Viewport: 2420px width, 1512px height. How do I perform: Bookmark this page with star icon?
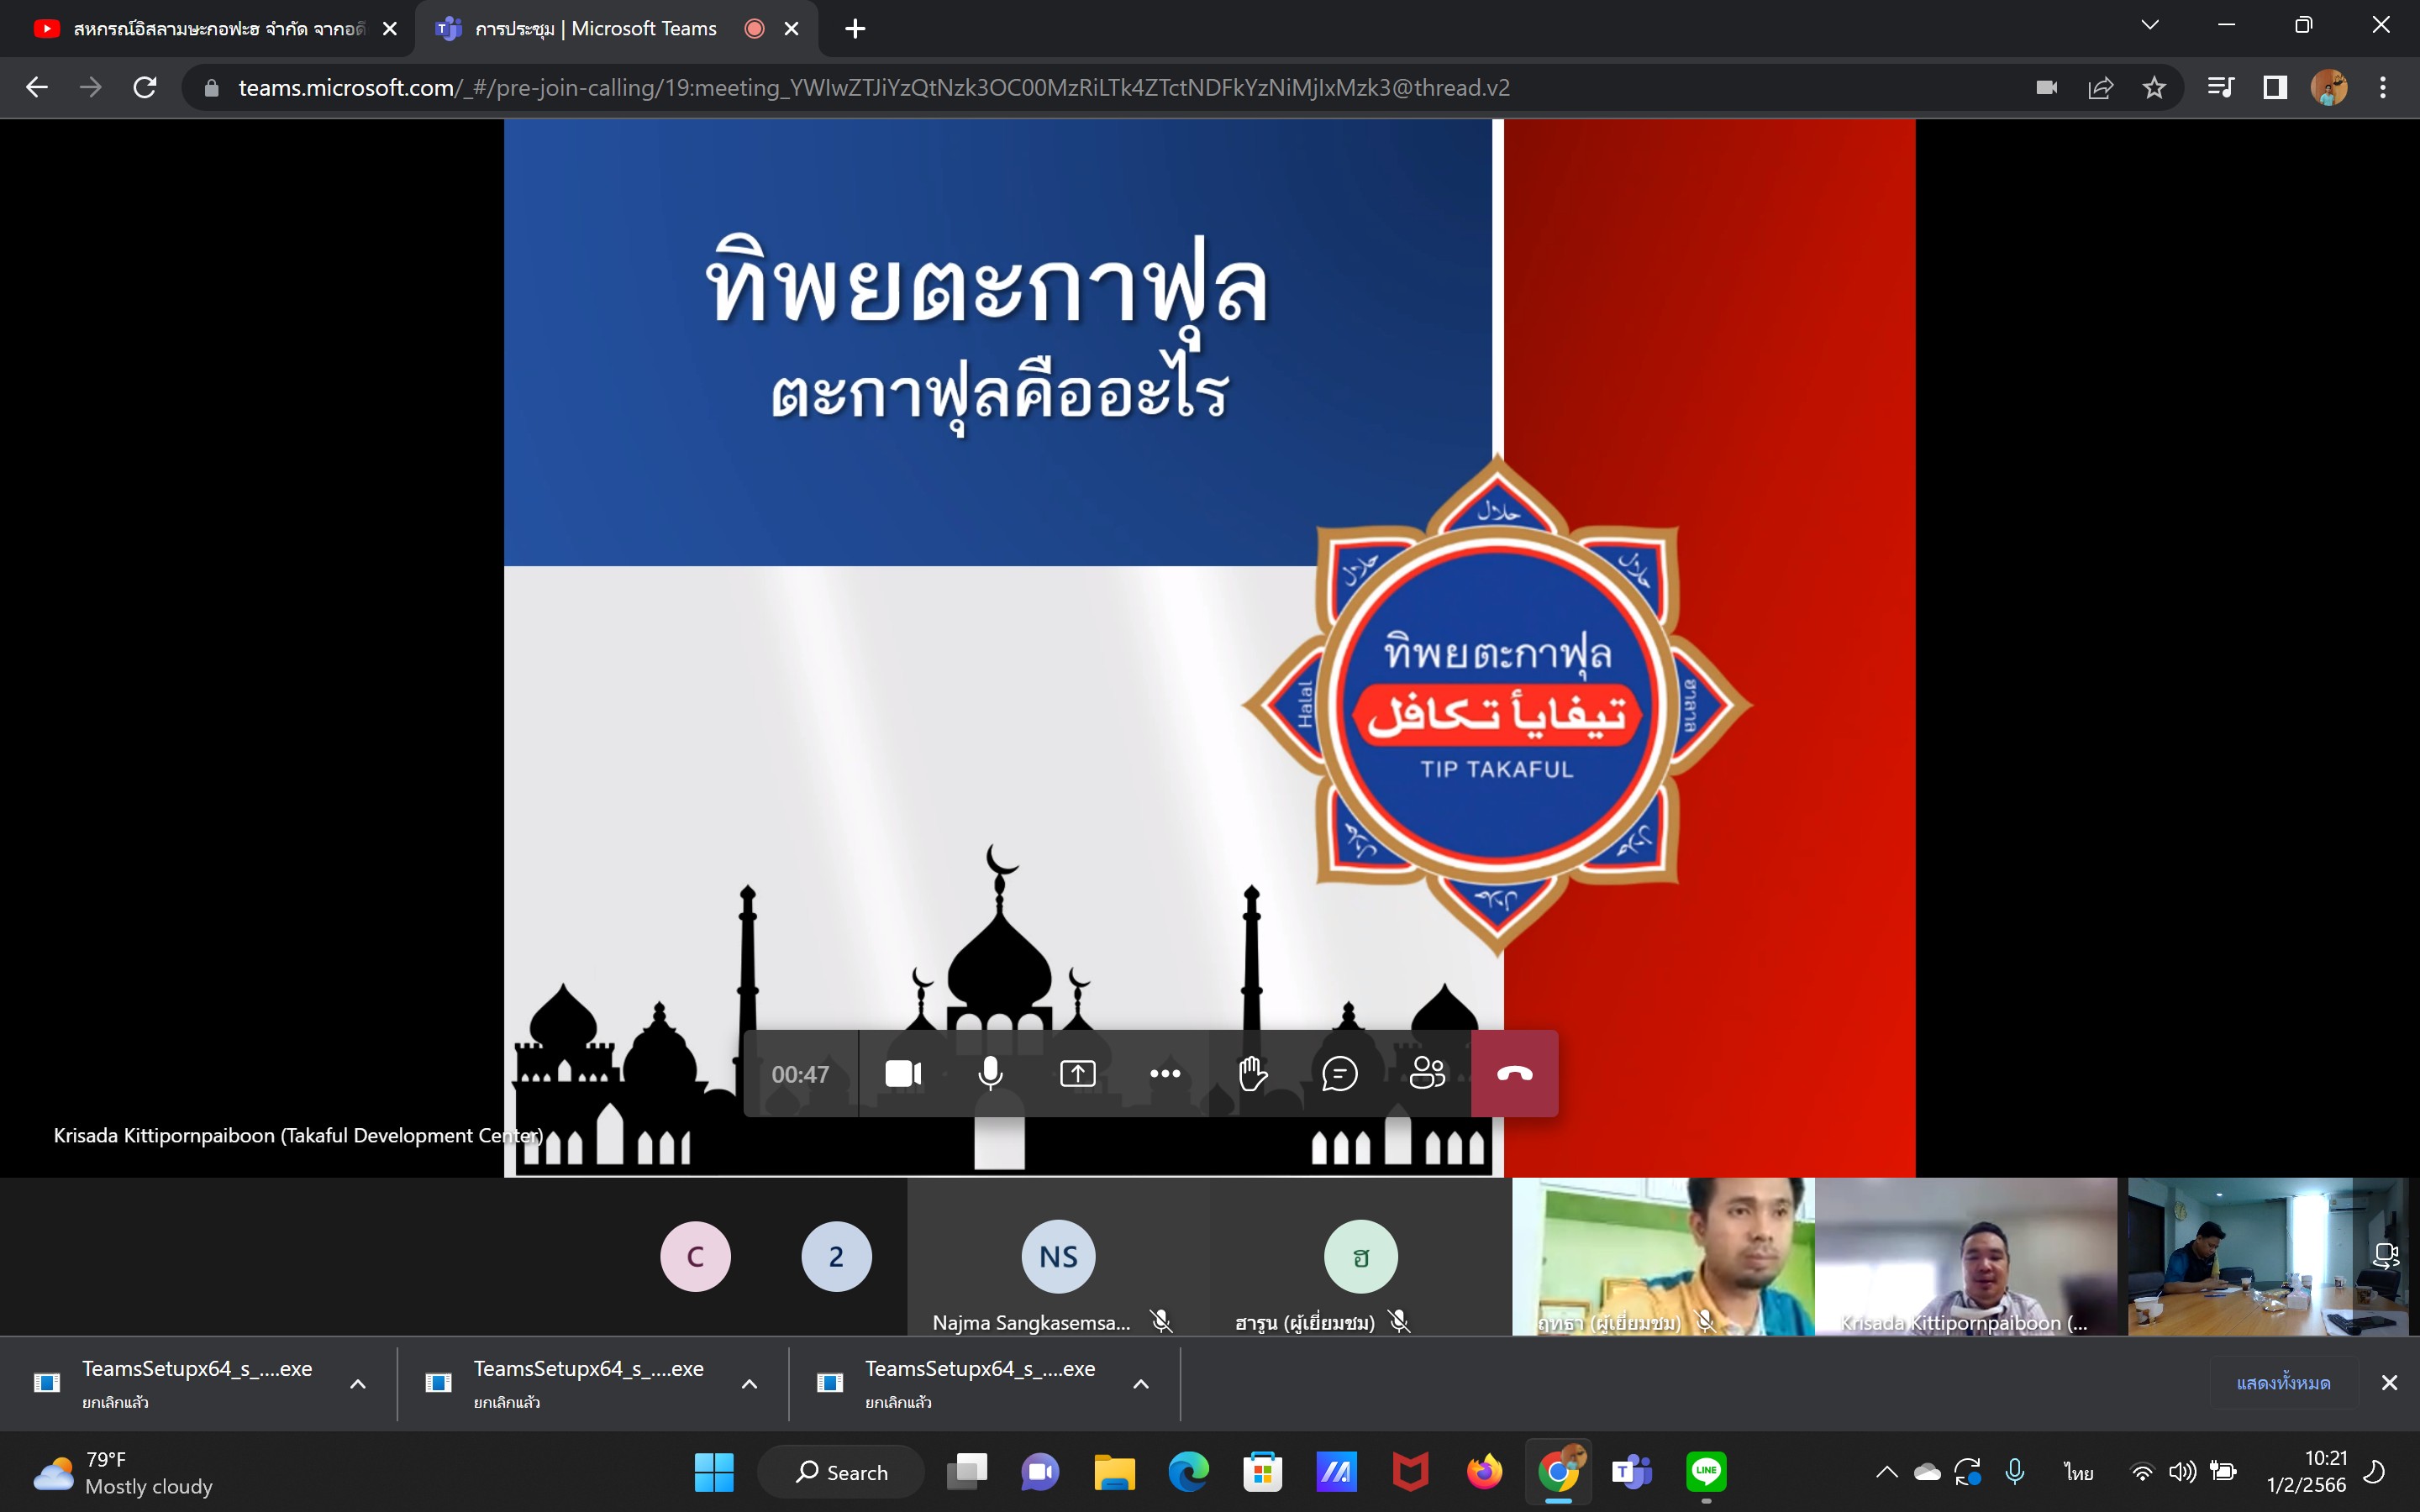click(x=2154, y=88)
